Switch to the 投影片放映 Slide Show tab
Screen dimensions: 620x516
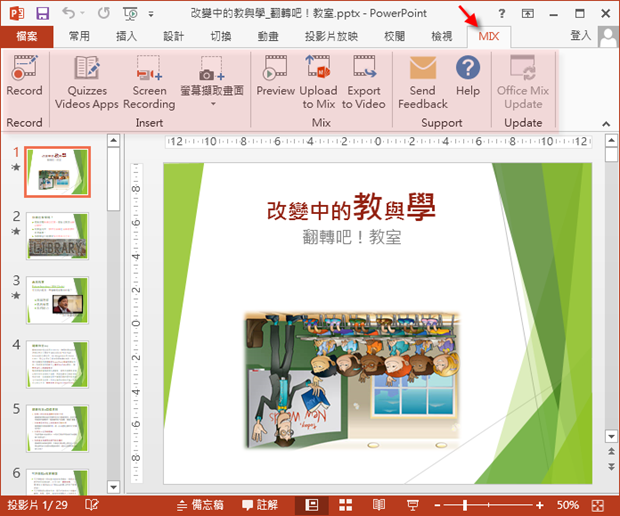[x=331, y=36]
